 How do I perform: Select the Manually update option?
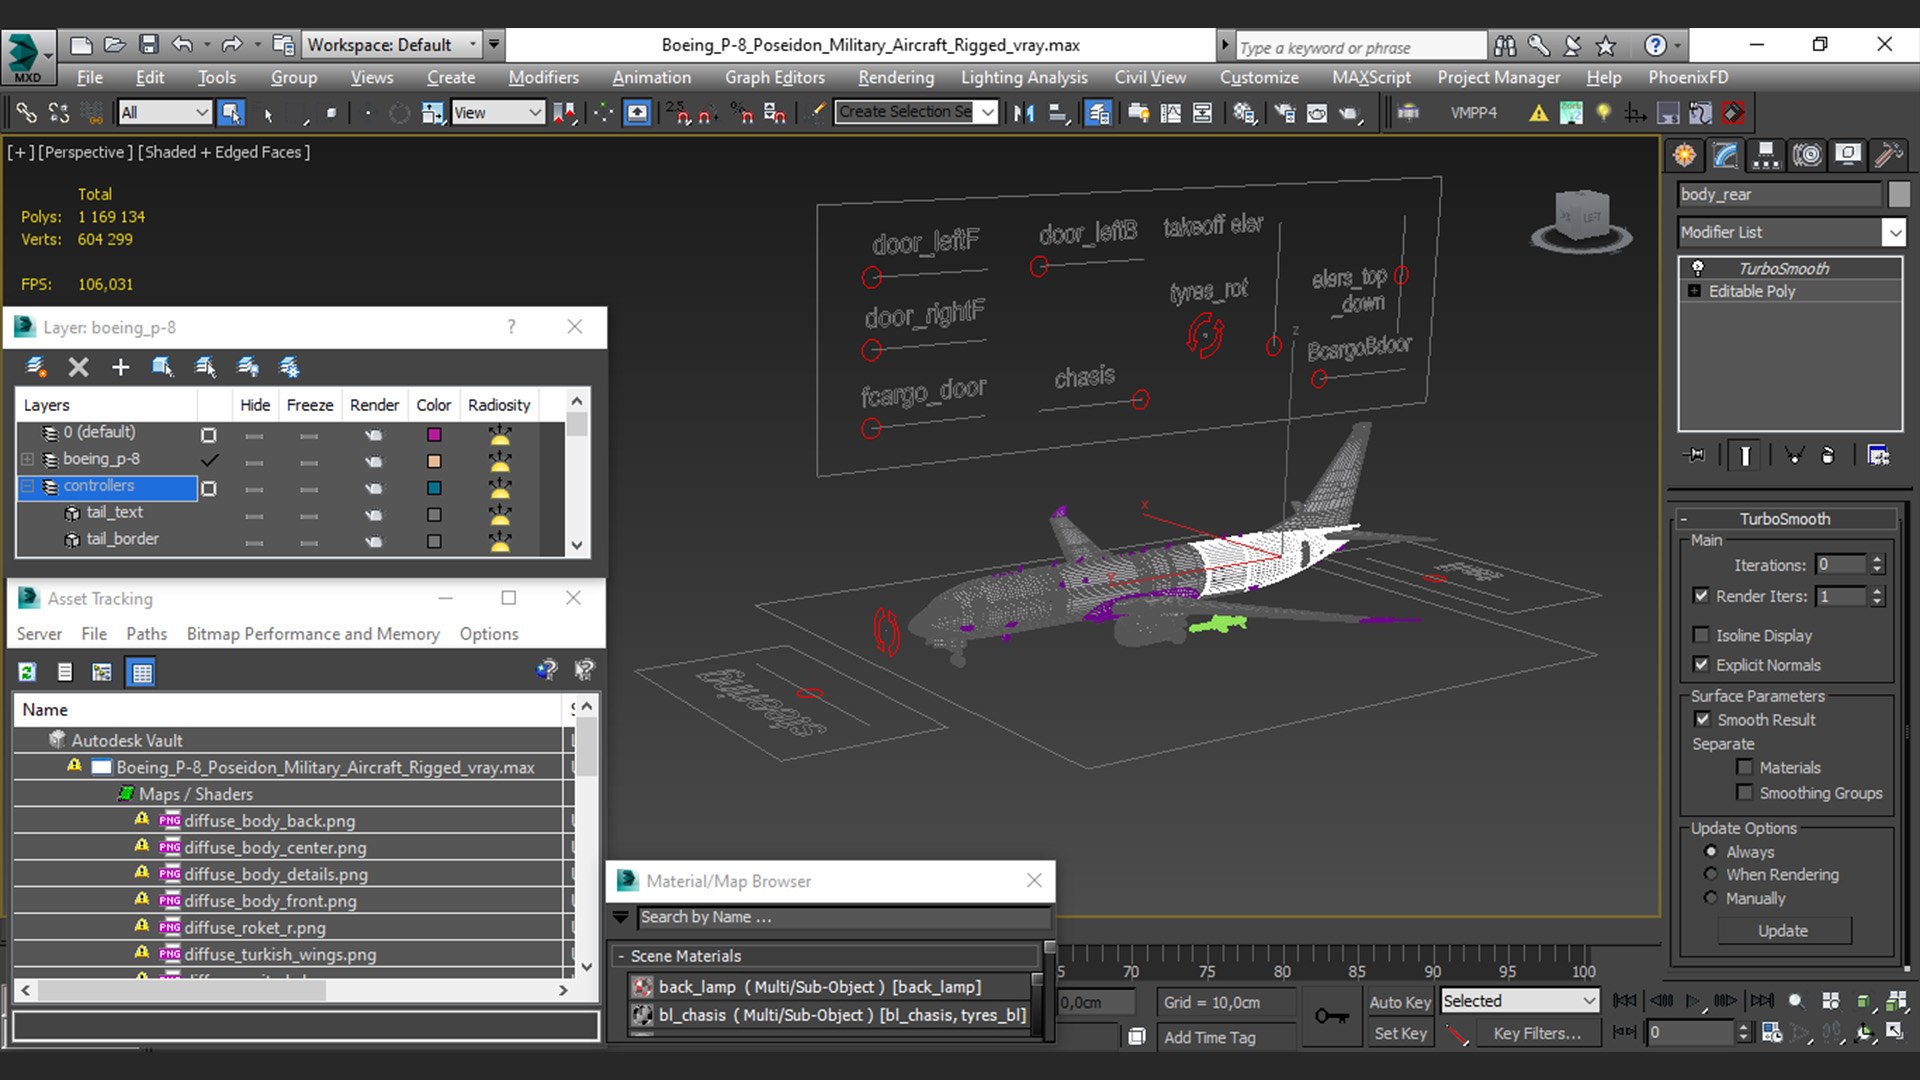click(x=1711, y=898)
